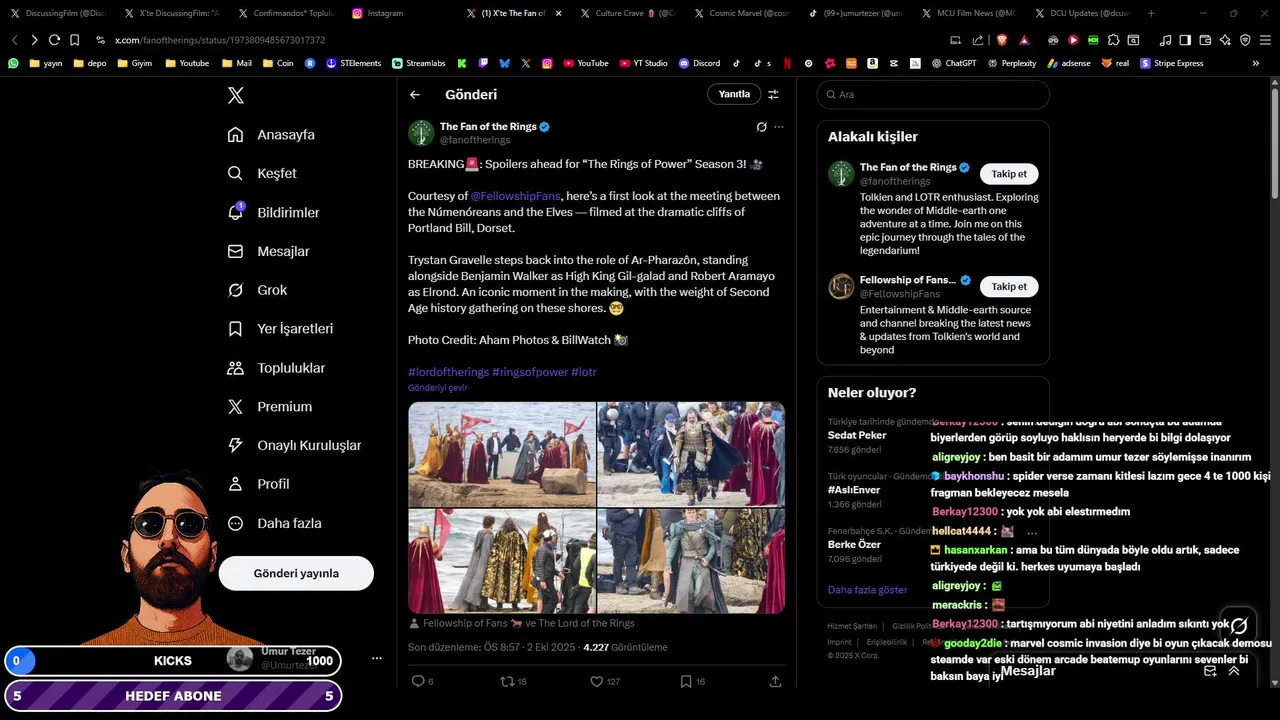
Task: Open Streamlabs bookmark
Action: 419,63
